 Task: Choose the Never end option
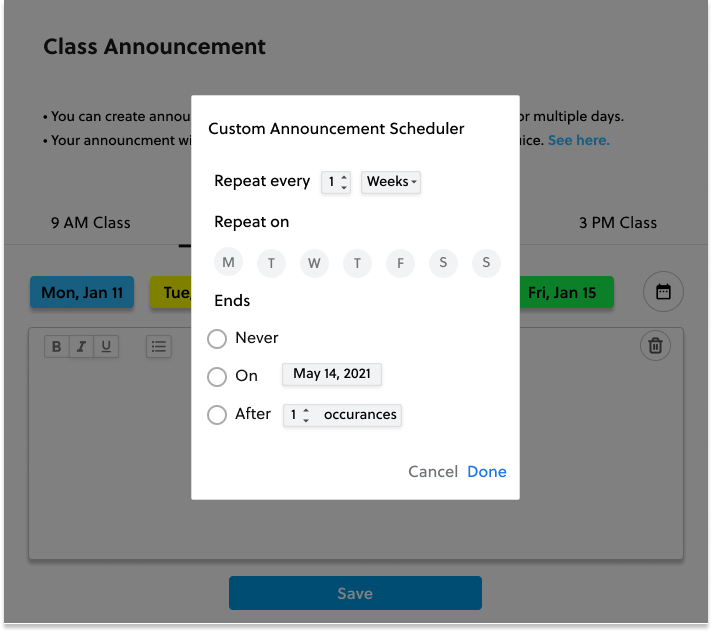[x=217, y=339]
